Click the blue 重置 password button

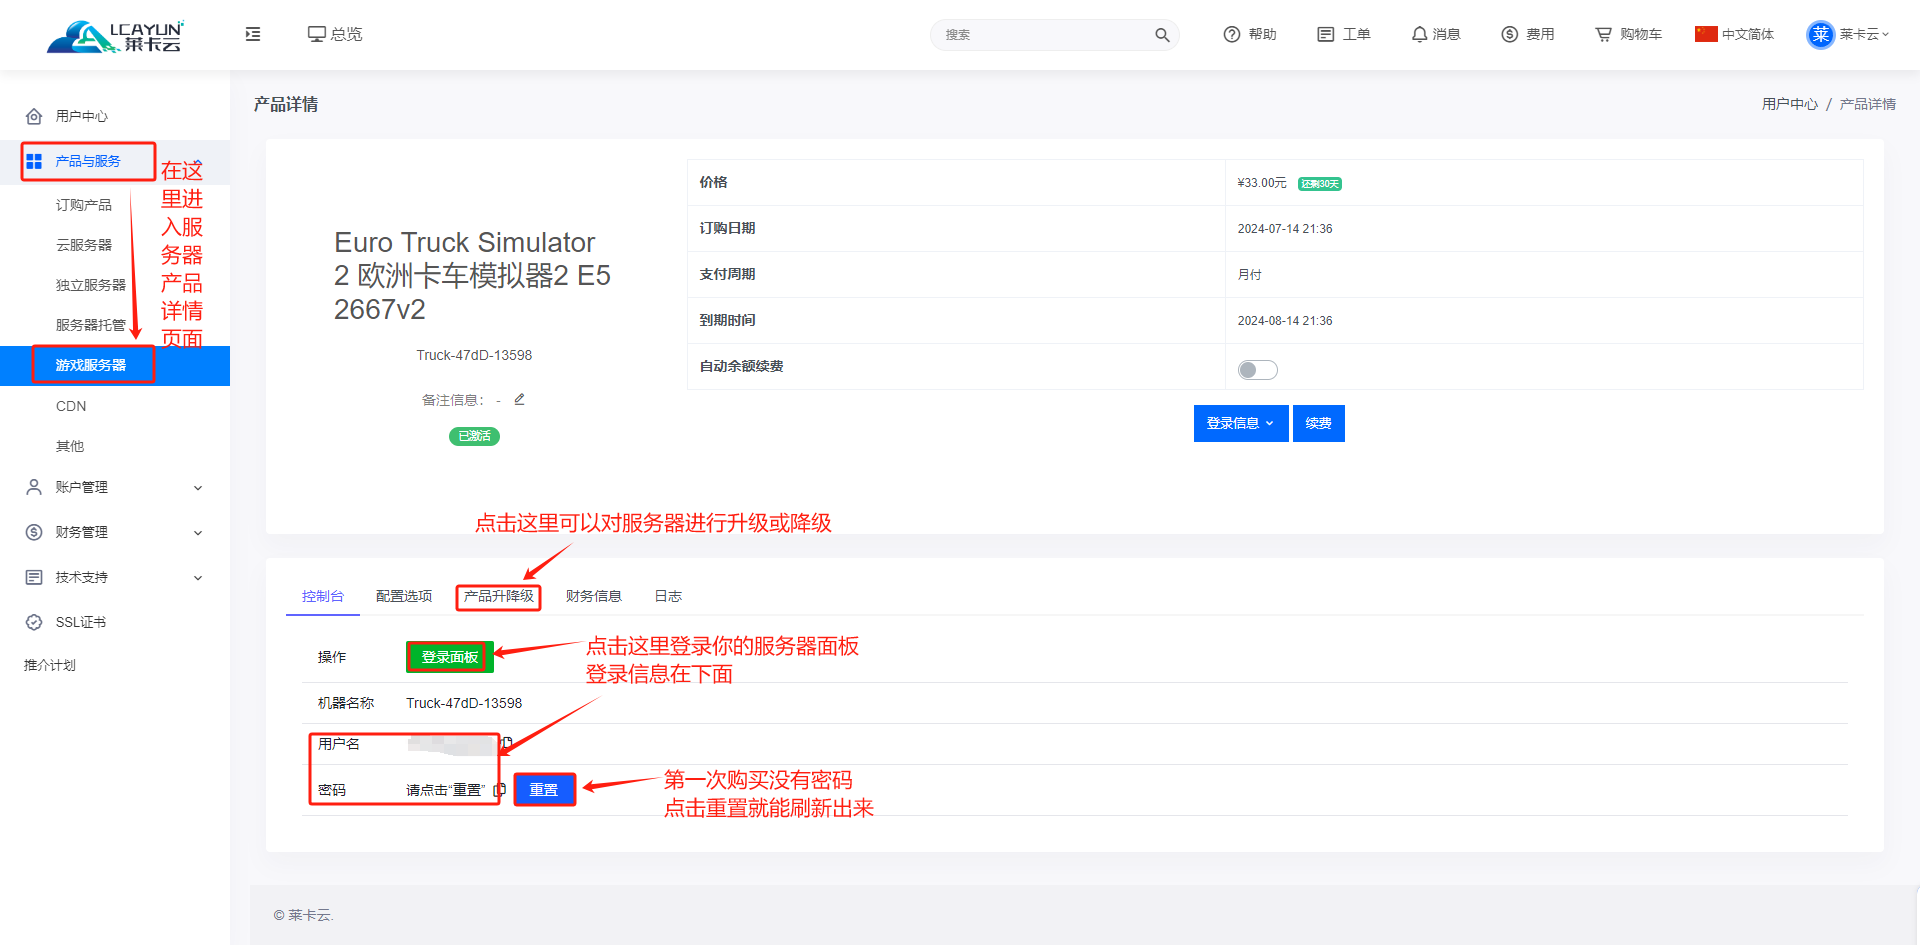[x=544, y=789]
